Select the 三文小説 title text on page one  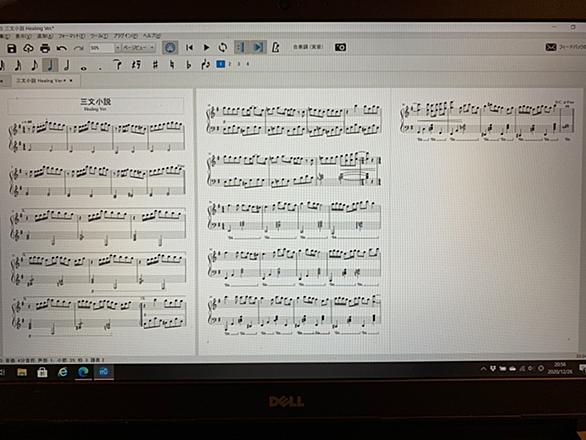point(96,101)
